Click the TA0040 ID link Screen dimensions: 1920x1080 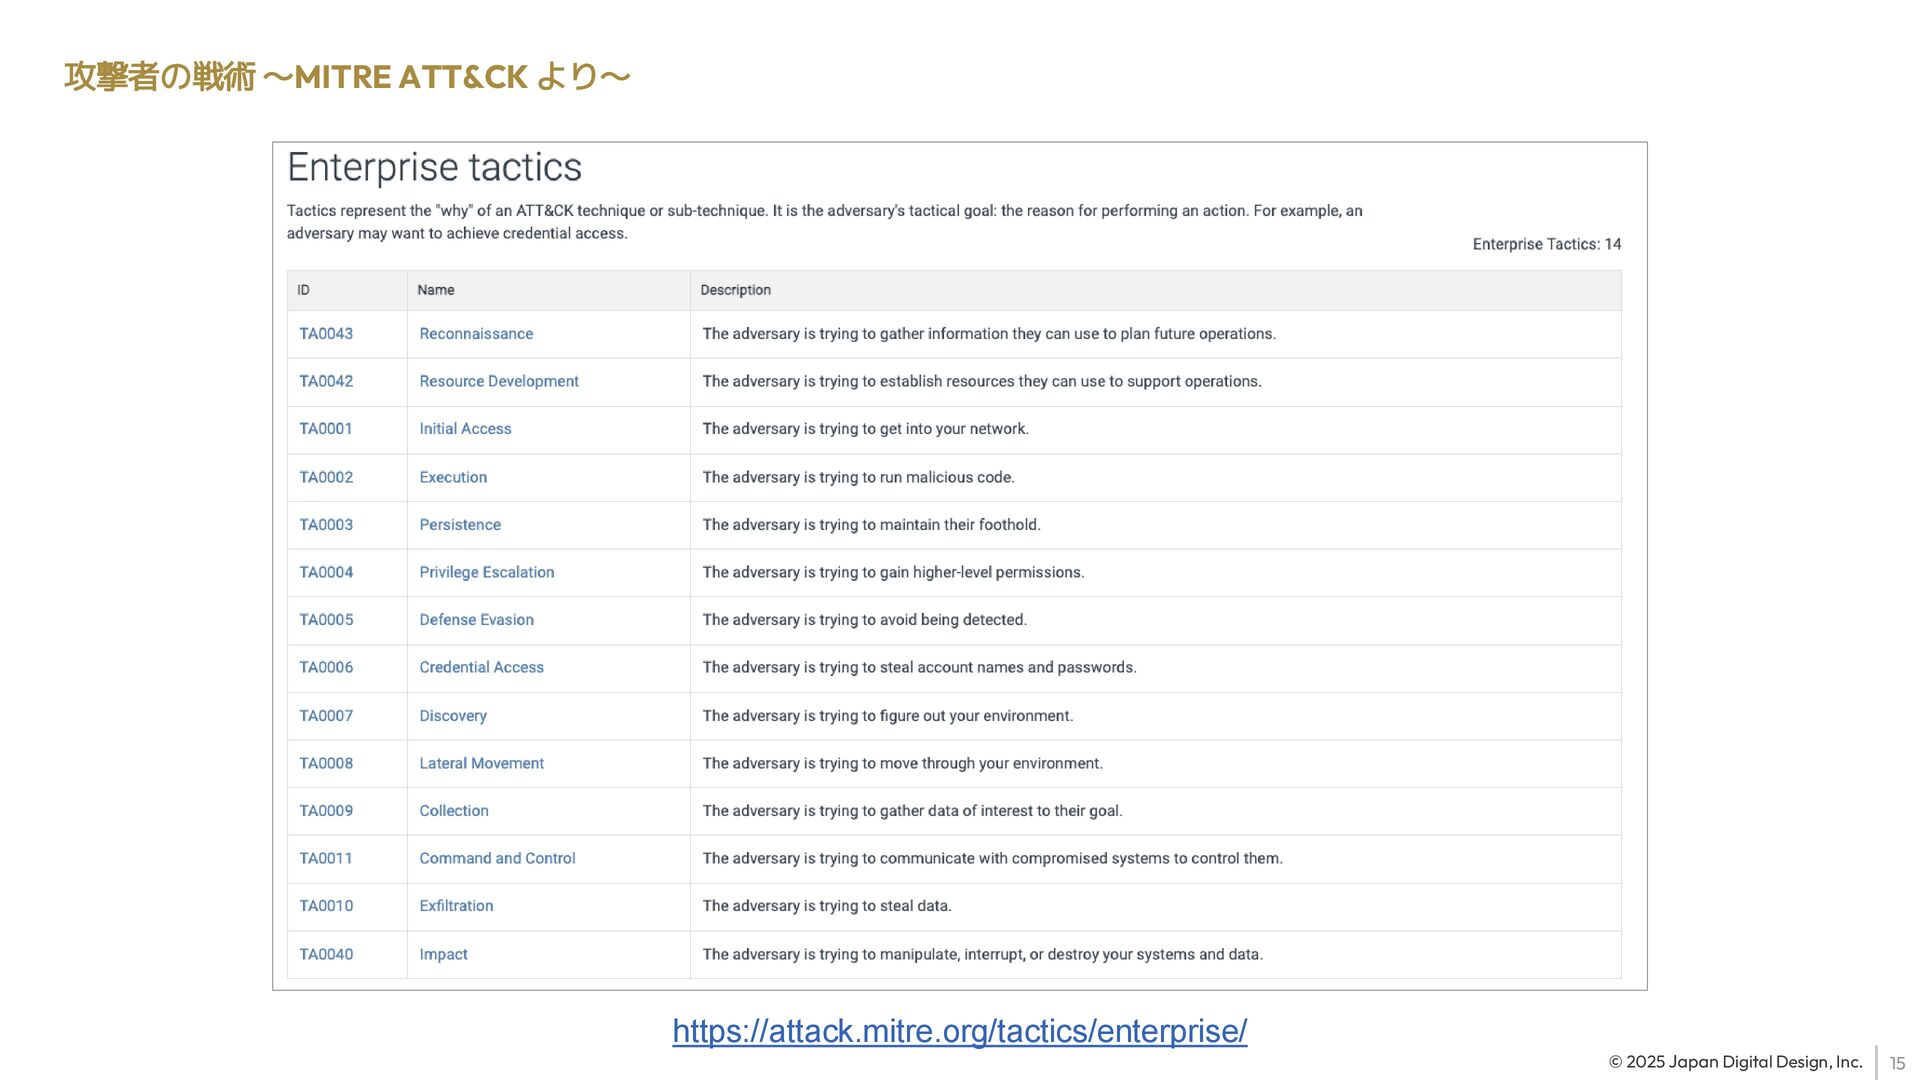pos(326,954)
